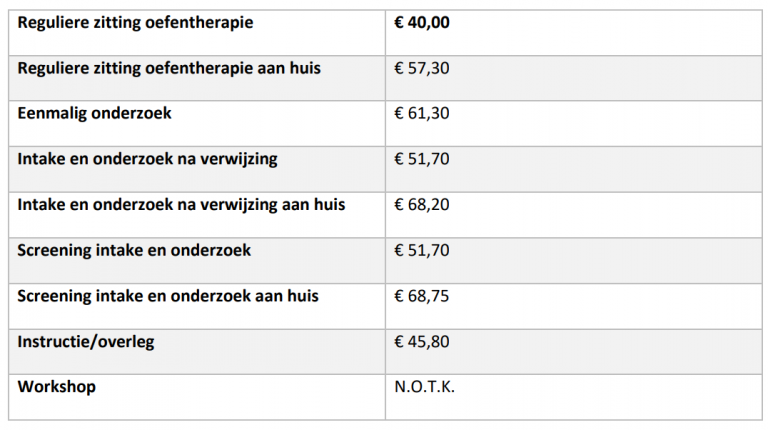
Task: Click the € 45,80 price cell
Action: 422,341
